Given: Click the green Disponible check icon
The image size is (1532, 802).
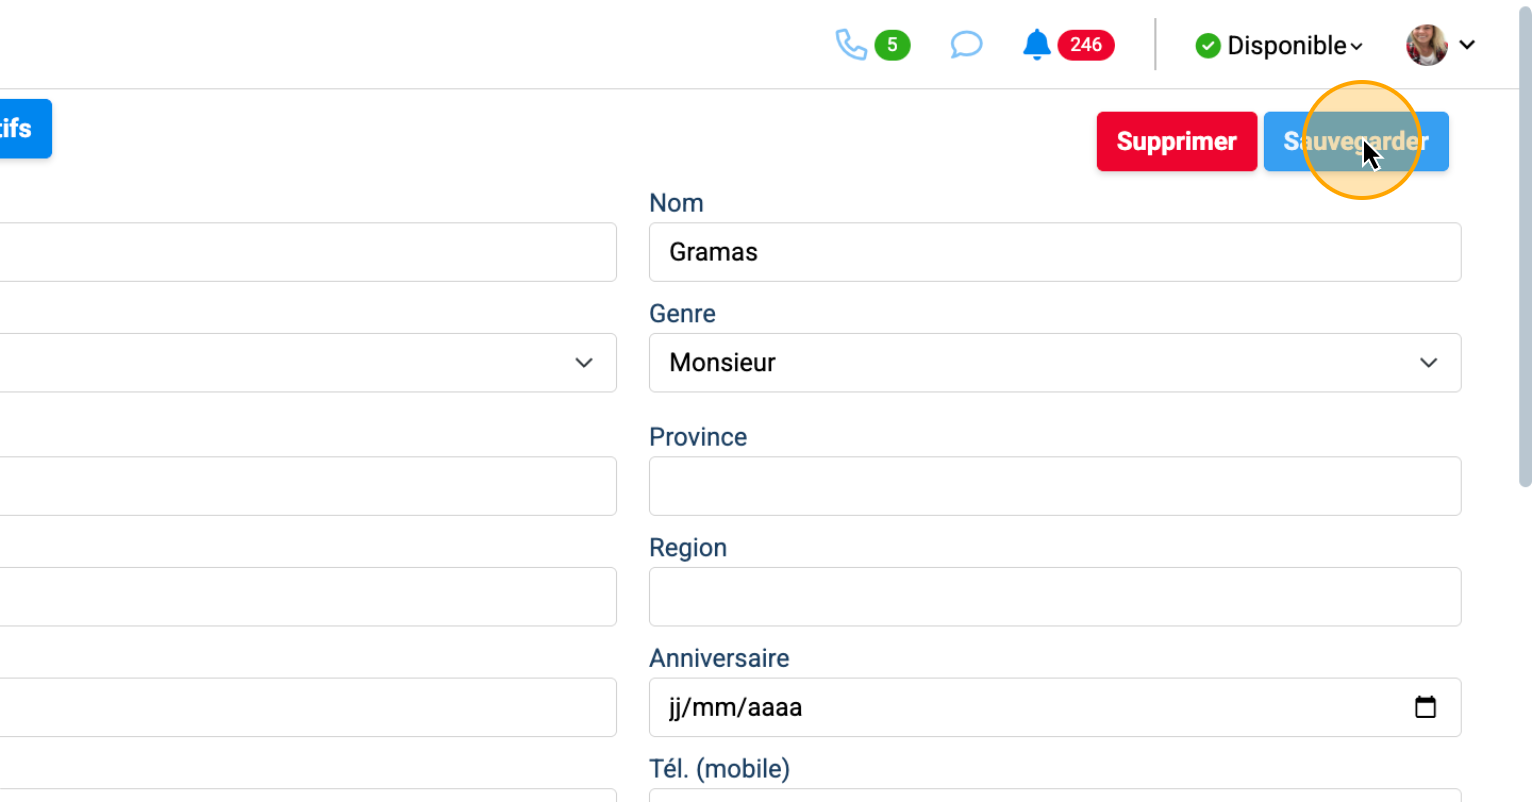Looking at the screenshot, I should click(1208, 46).
